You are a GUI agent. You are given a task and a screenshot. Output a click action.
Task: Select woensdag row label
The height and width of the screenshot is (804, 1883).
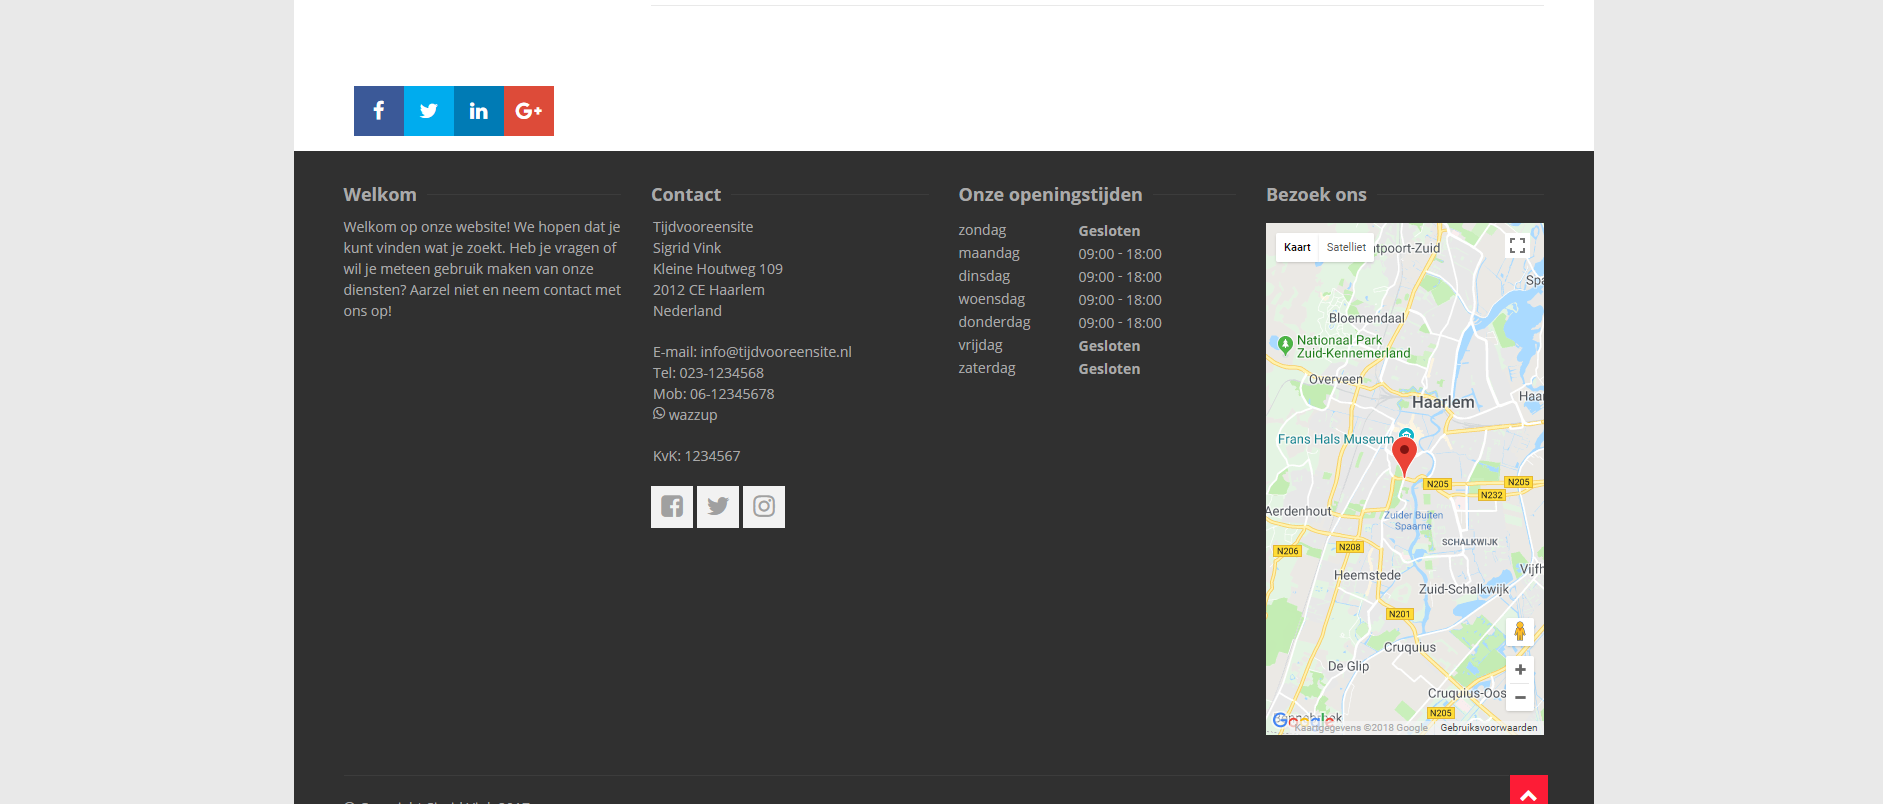coord(991,299)
